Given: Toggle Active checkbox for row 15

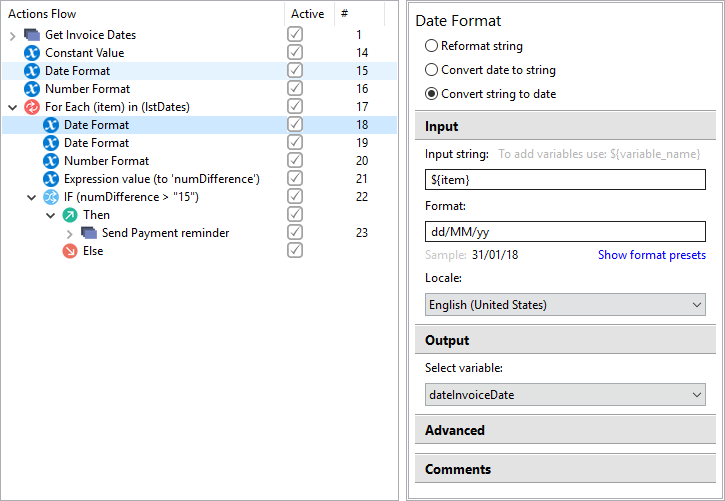Looking at the screenshot, I should point(295,70).
